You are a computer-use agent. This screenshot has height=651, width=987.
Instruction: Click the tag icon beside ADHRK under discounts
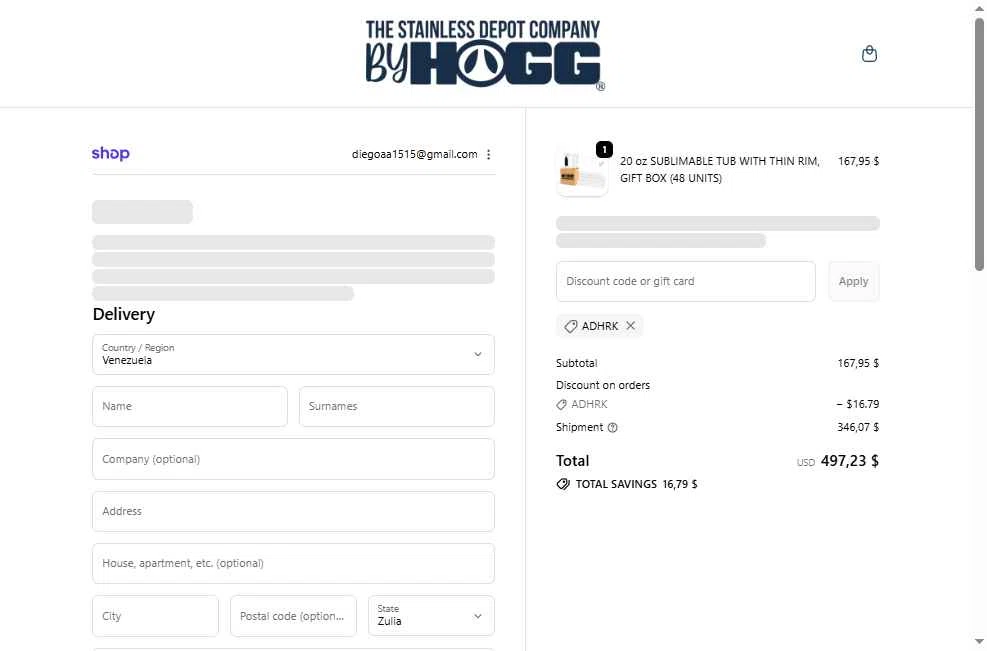click(561, 405)
